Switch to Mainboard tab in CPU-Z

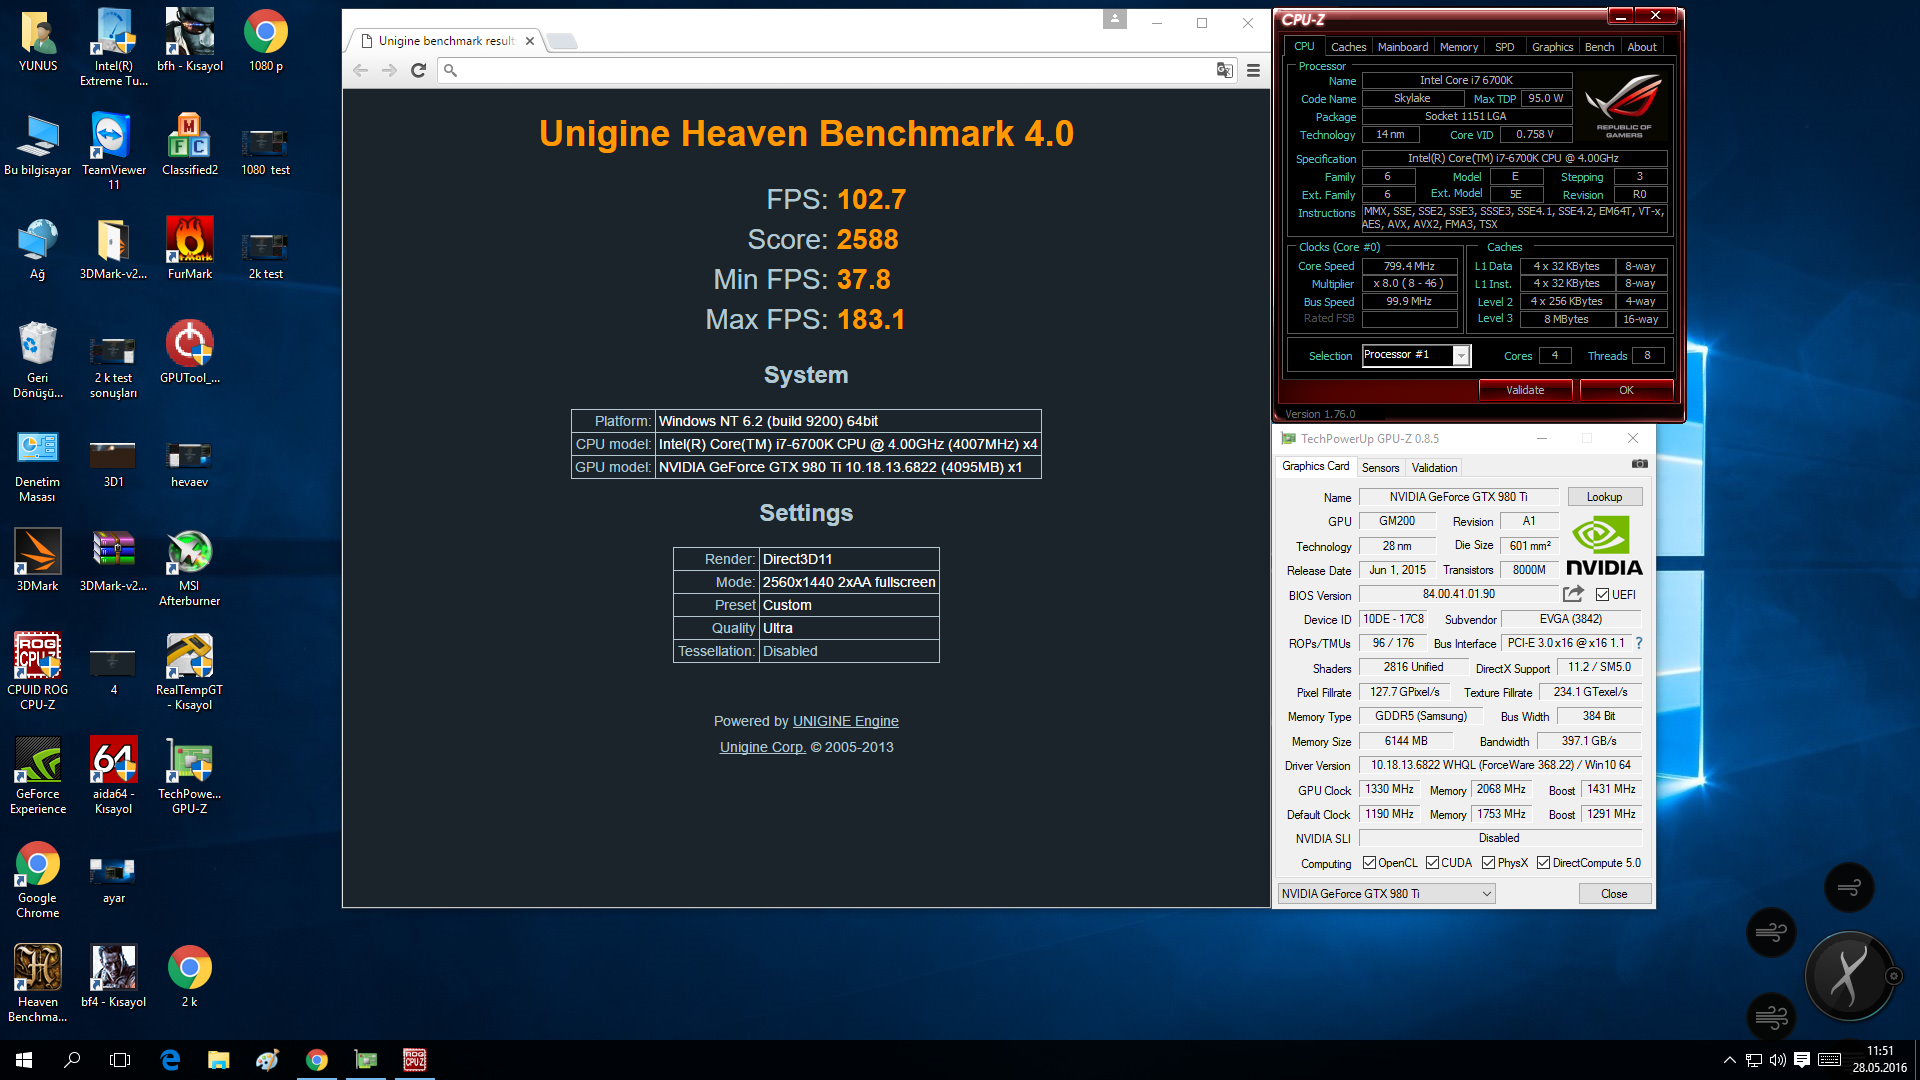(x=1403, y=47)
